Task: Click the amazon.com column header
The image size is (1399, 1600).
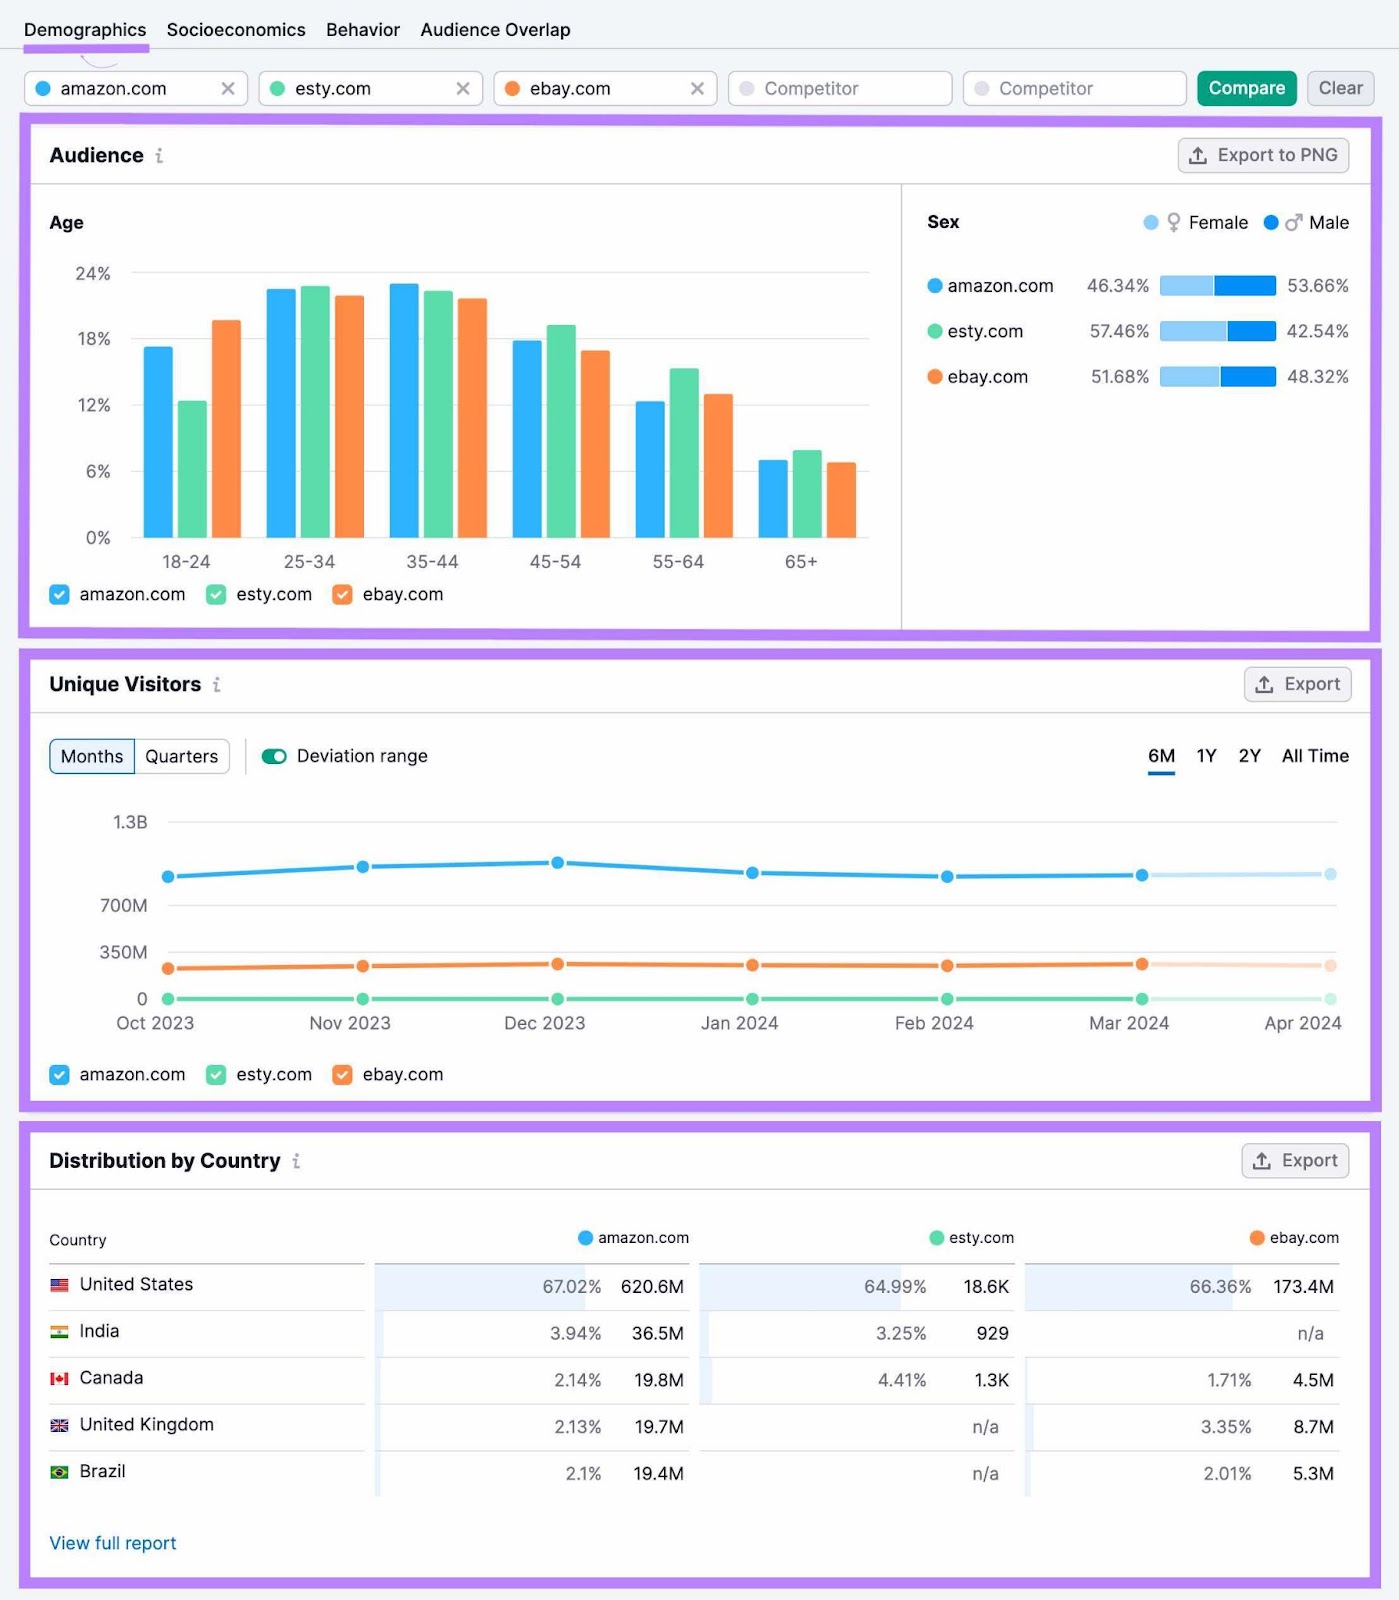Action: tap(634, 1238)
